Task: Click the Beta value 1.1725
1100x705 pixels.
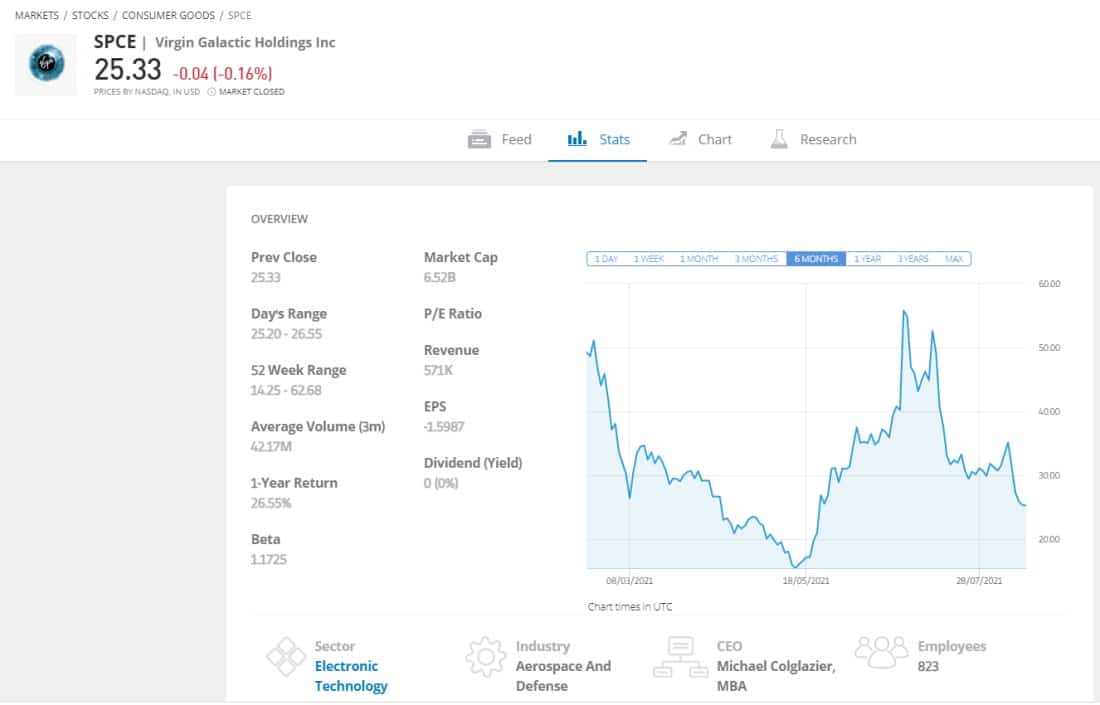Action: 269,559
